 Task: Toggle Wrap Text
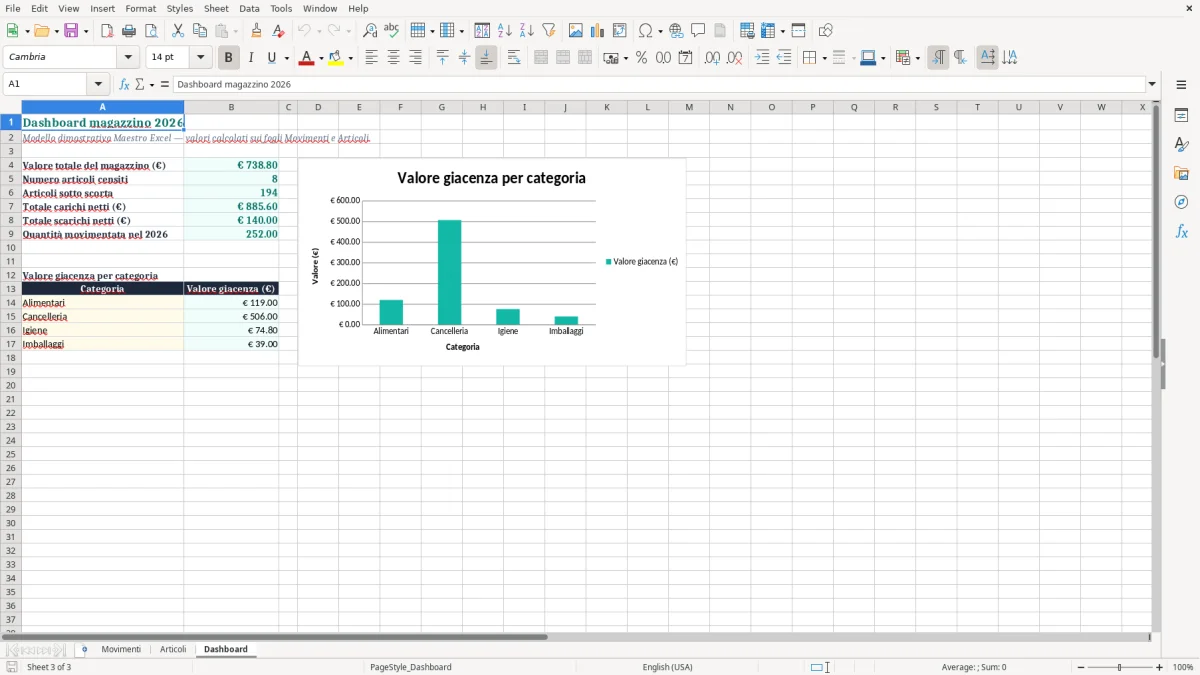[514, 58]
